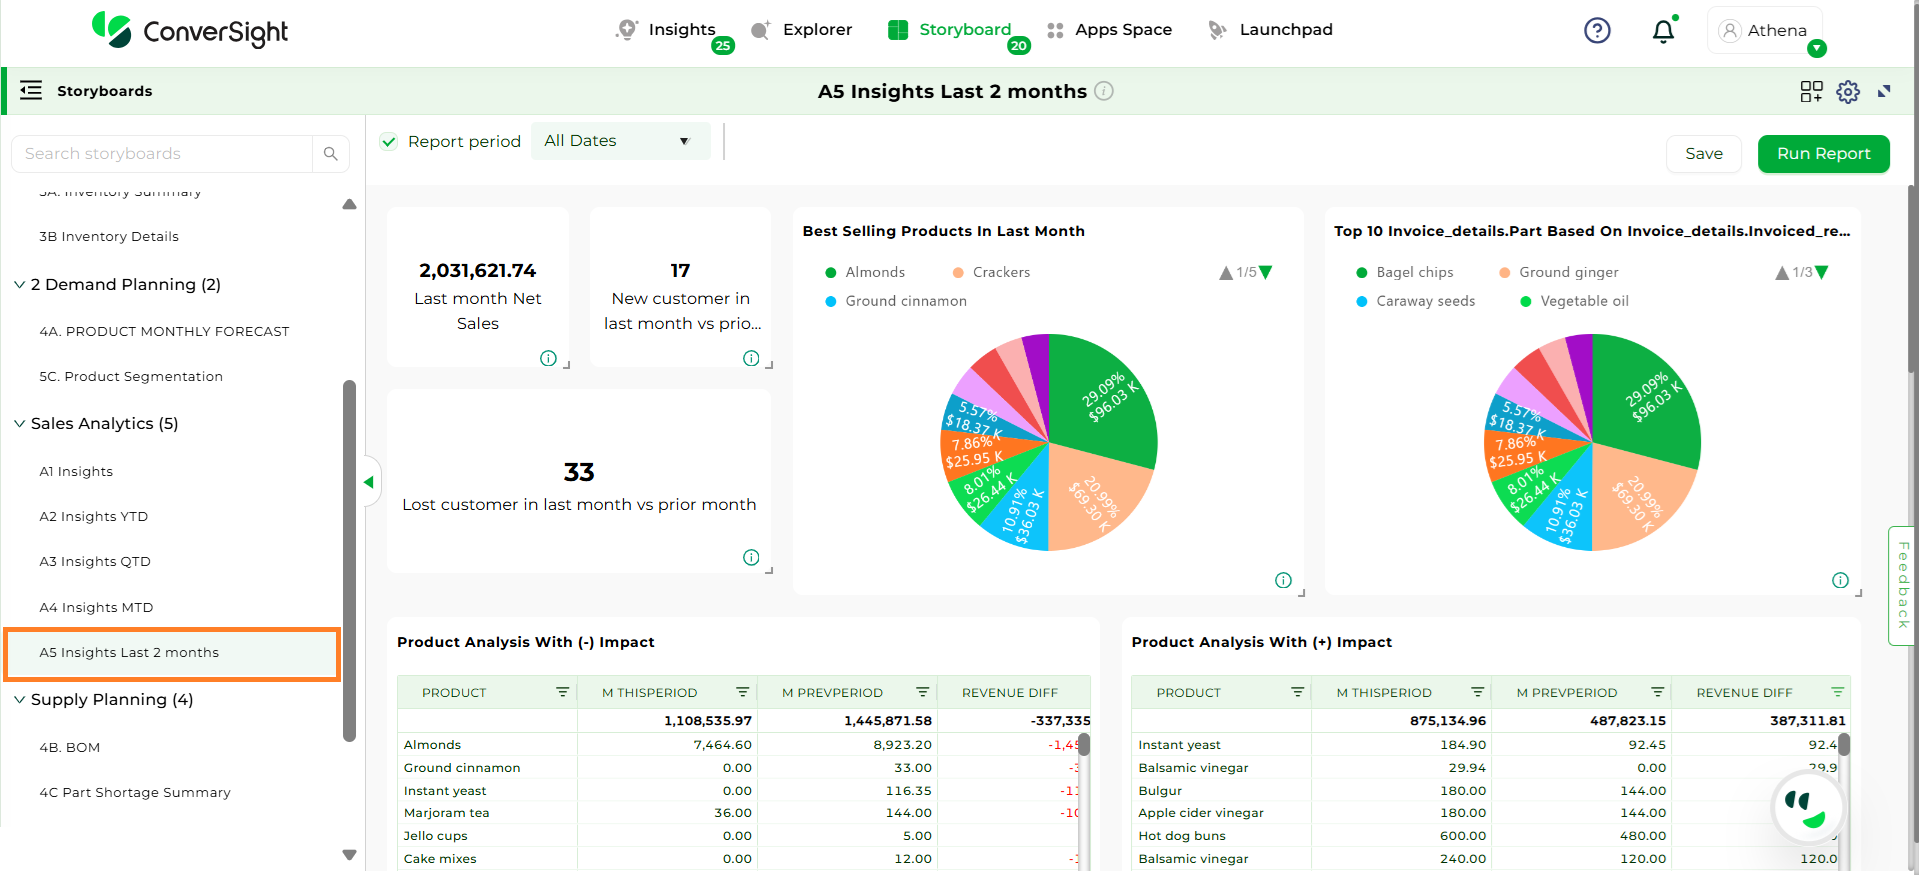Collapse the 2 Demand Planning group

pos(19,285)
